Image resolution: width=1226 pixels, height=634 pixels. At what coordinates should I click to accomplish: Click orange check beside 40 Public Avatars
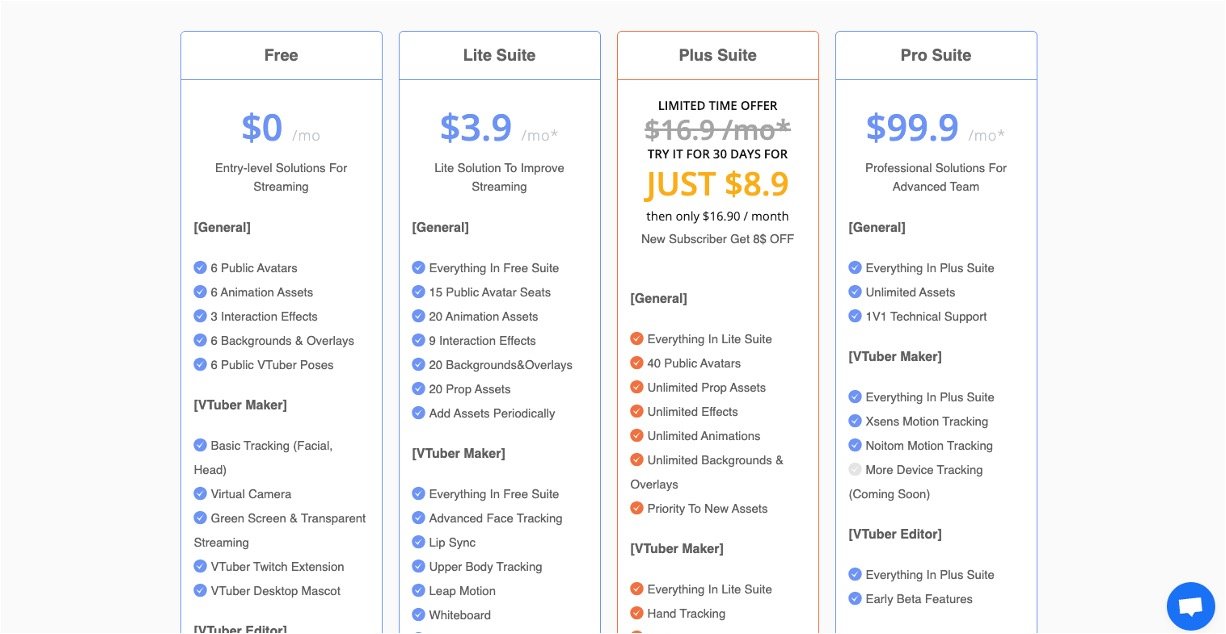click(x=637, y=363)
